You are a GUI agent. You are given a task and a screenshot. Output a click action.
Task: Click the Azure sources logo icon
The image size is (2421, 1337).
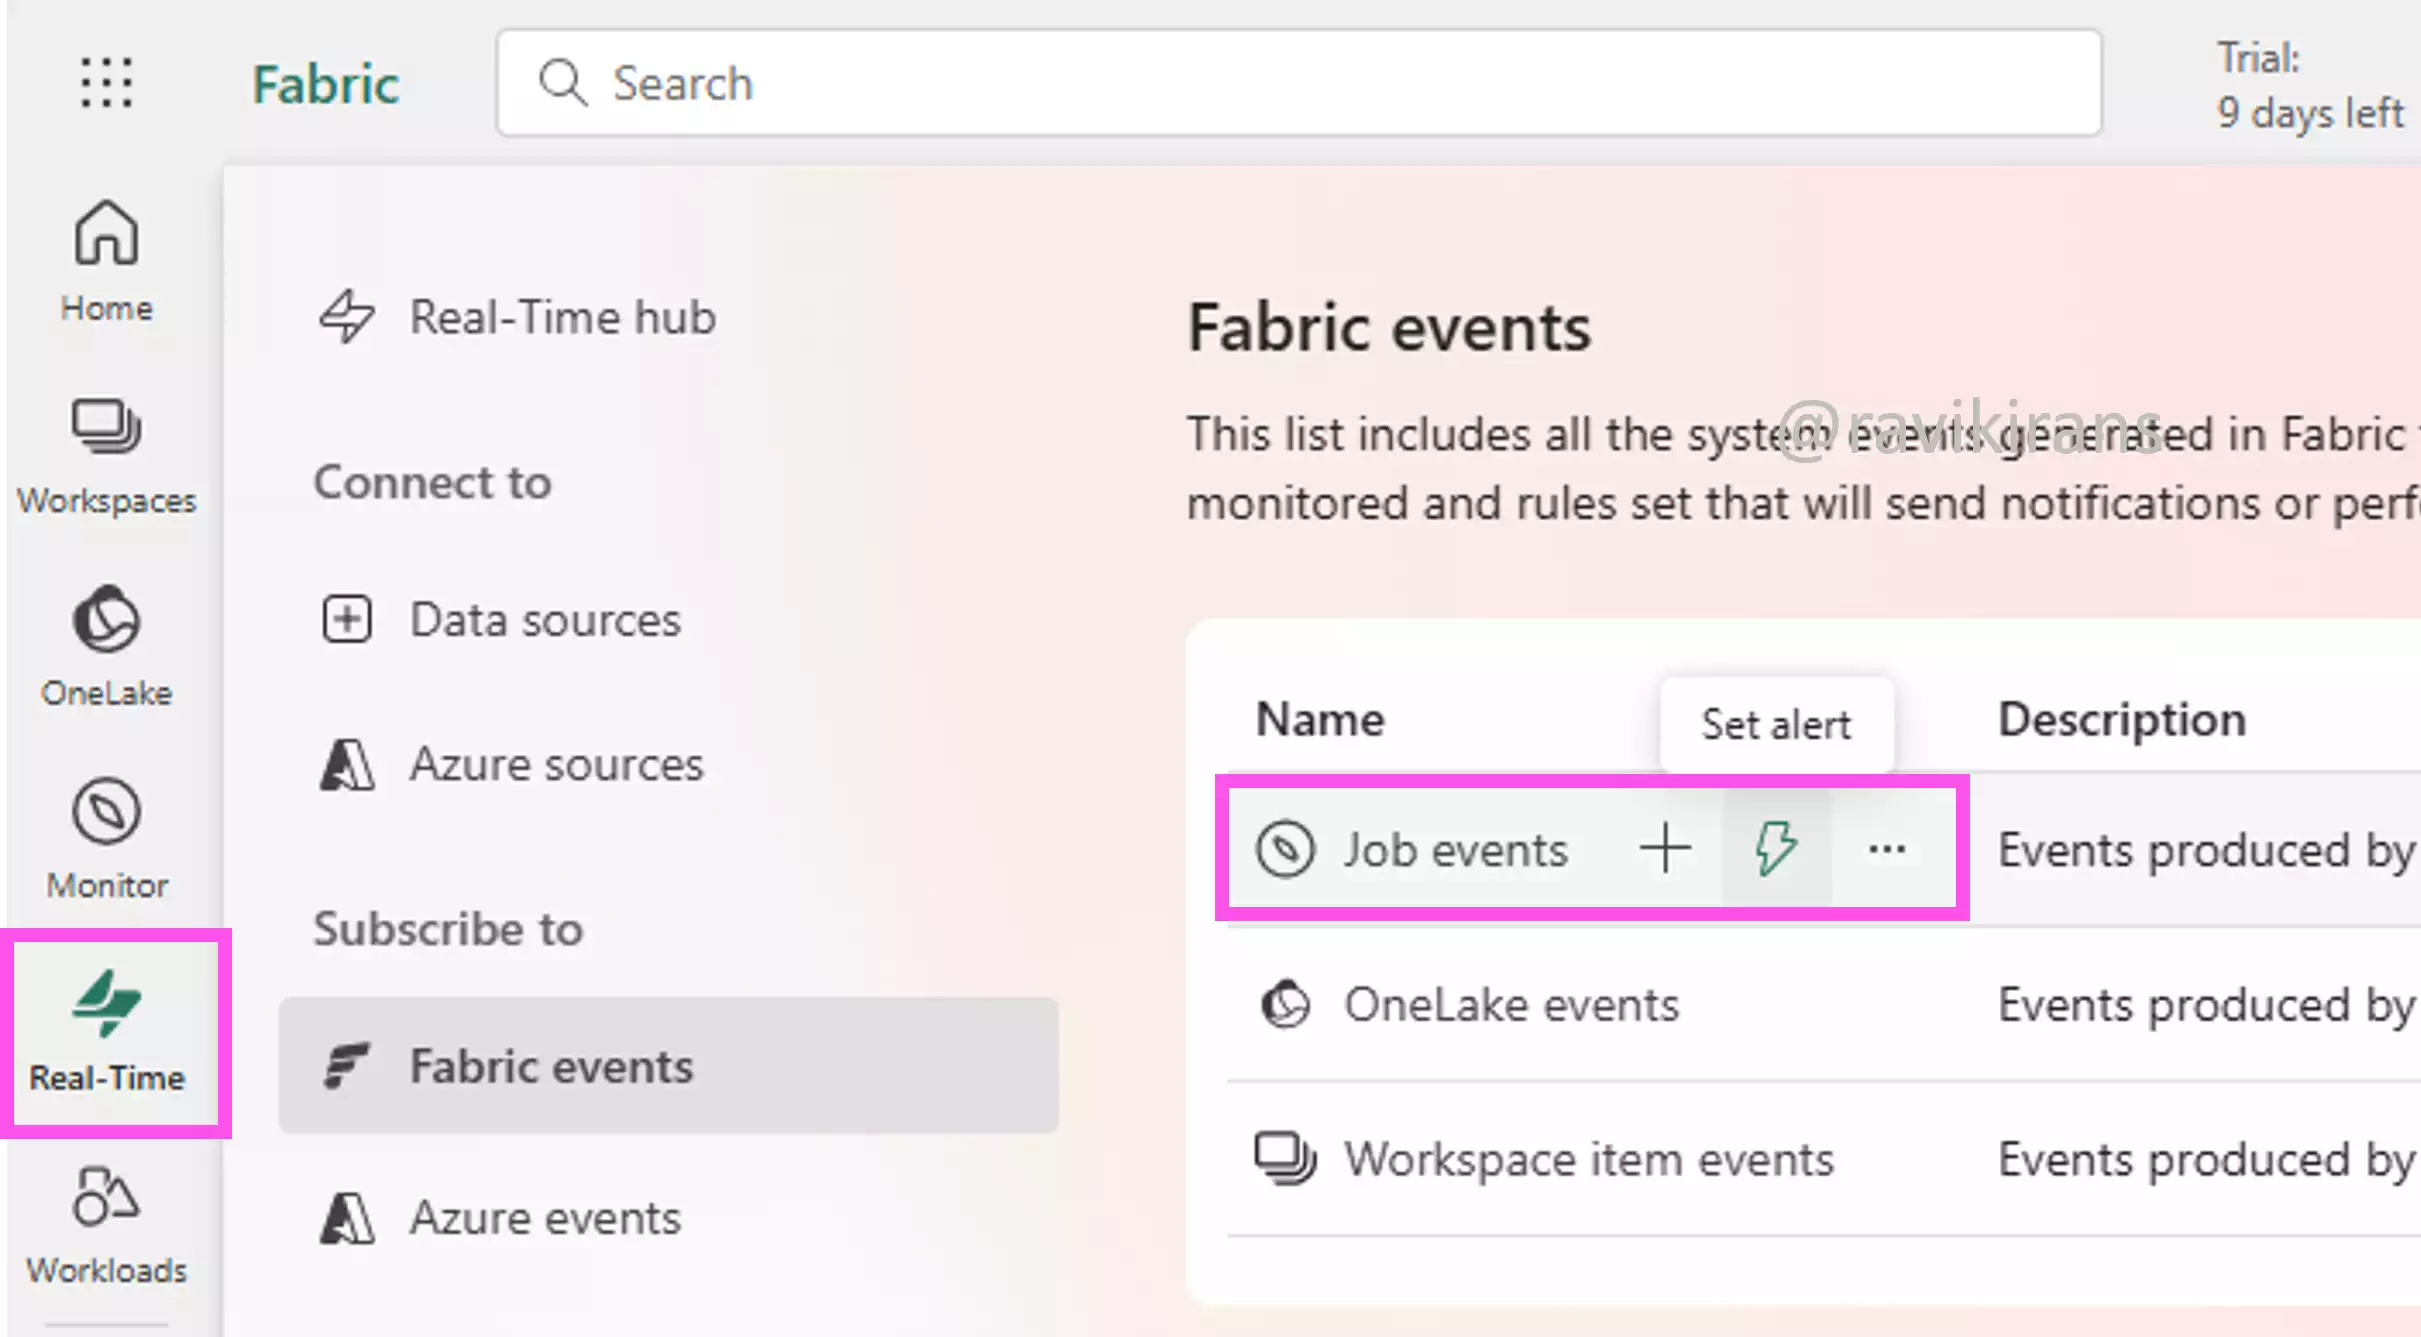click(347, 765)
